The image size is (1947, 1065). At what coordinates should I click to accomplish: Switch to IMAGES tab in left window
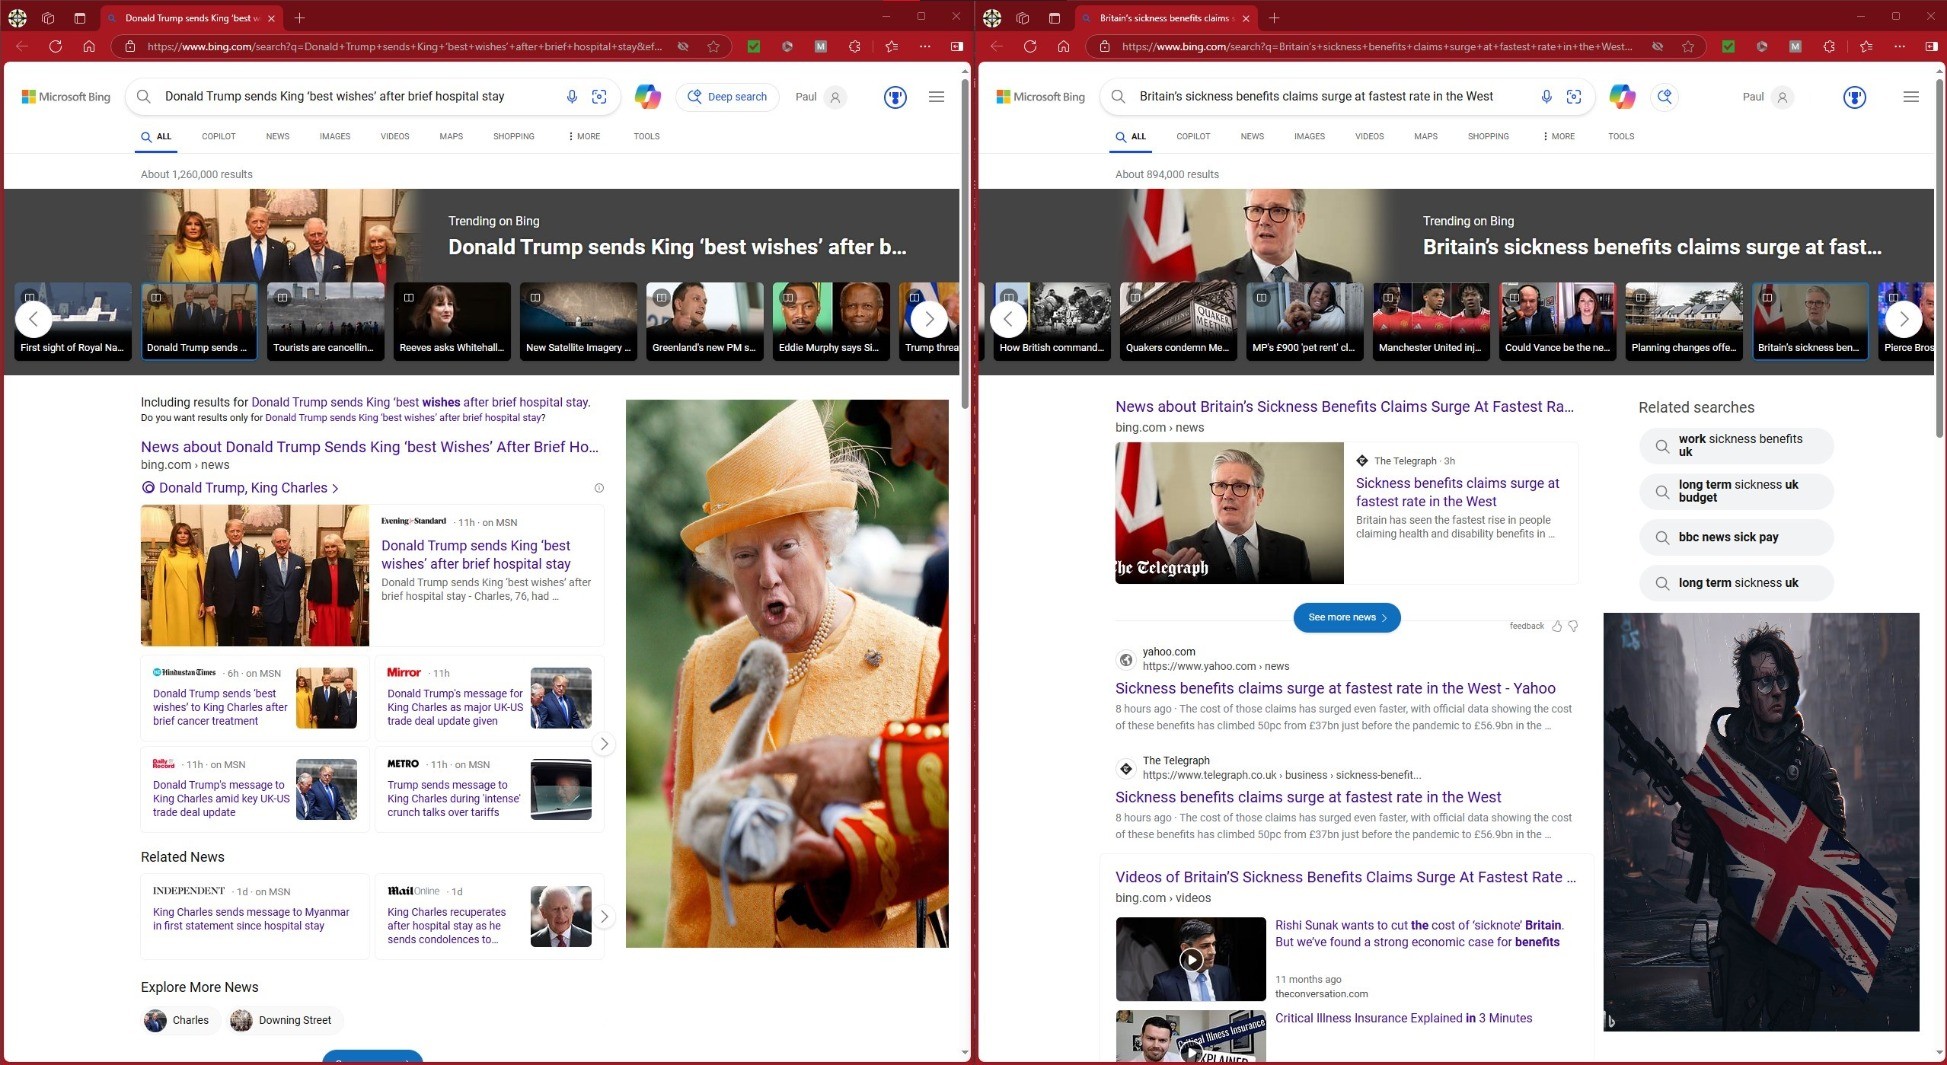[x=335, y=136]
